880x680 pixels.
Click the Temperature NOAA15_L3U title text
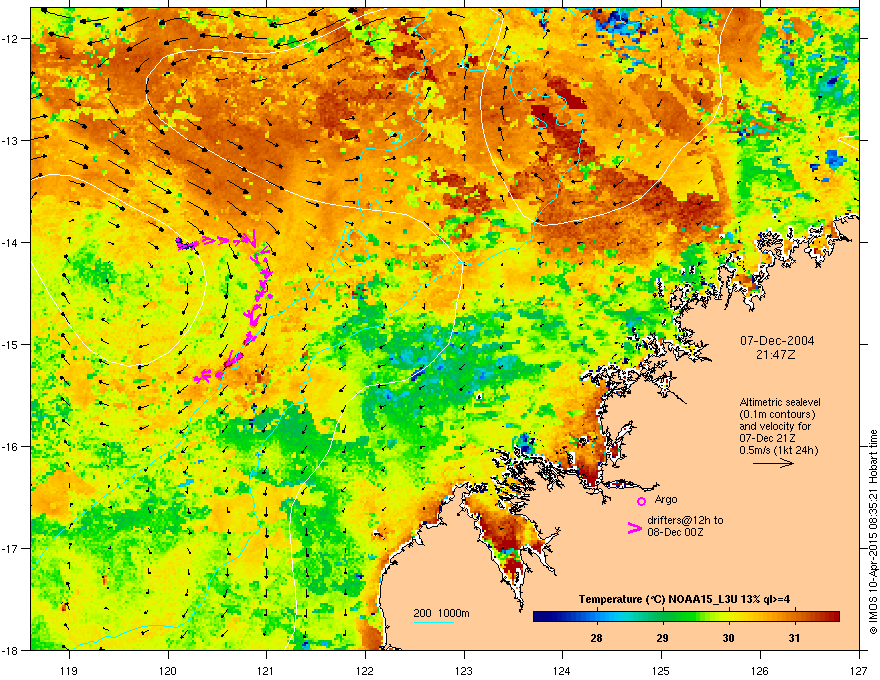684,599
